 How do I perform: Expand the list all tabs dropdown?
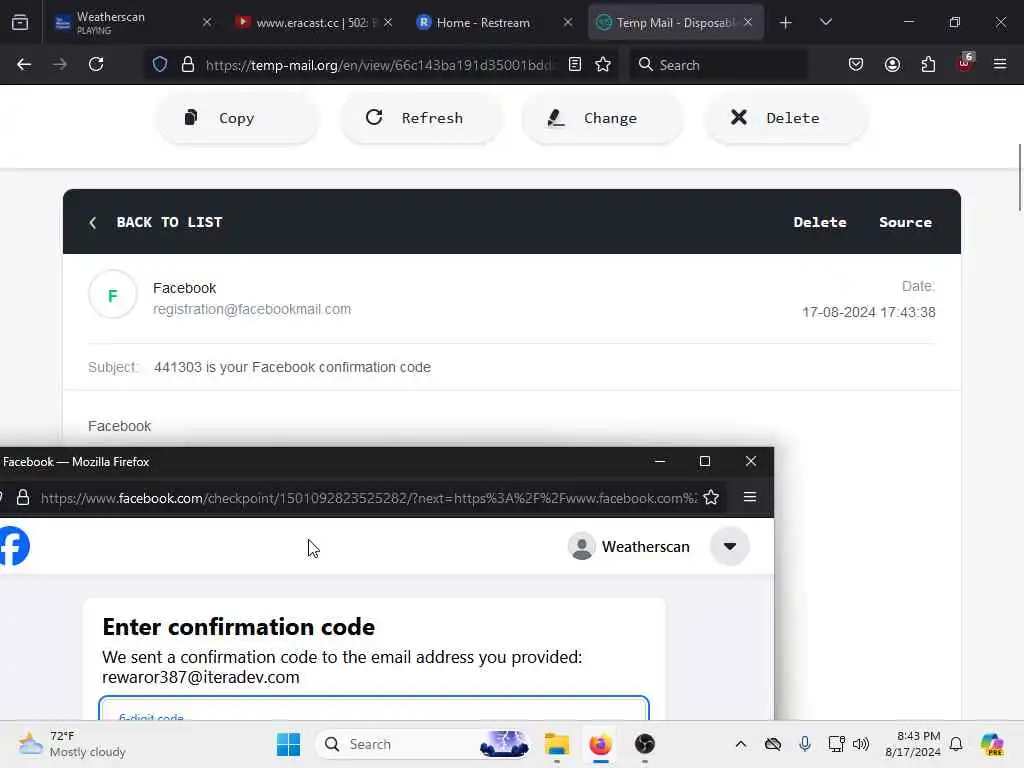point(825,23)
